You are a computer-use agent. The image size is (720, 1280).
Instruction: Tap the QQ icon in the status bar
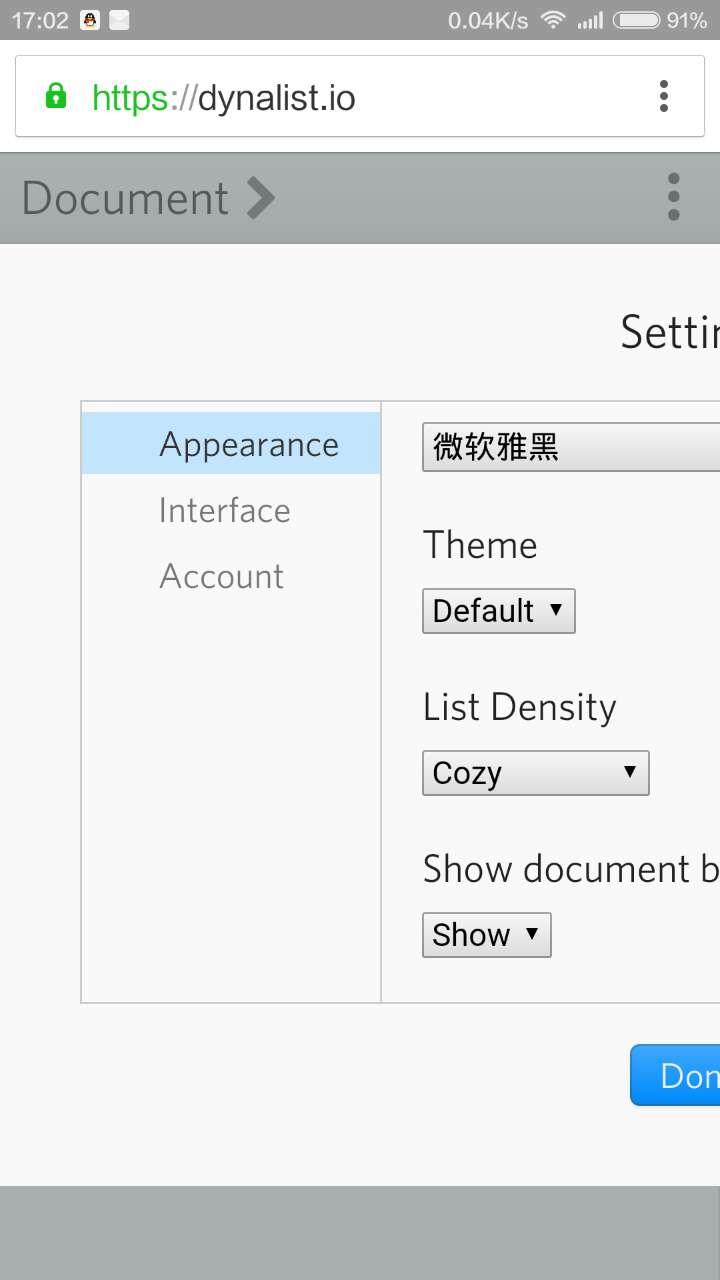coord(90,18)
